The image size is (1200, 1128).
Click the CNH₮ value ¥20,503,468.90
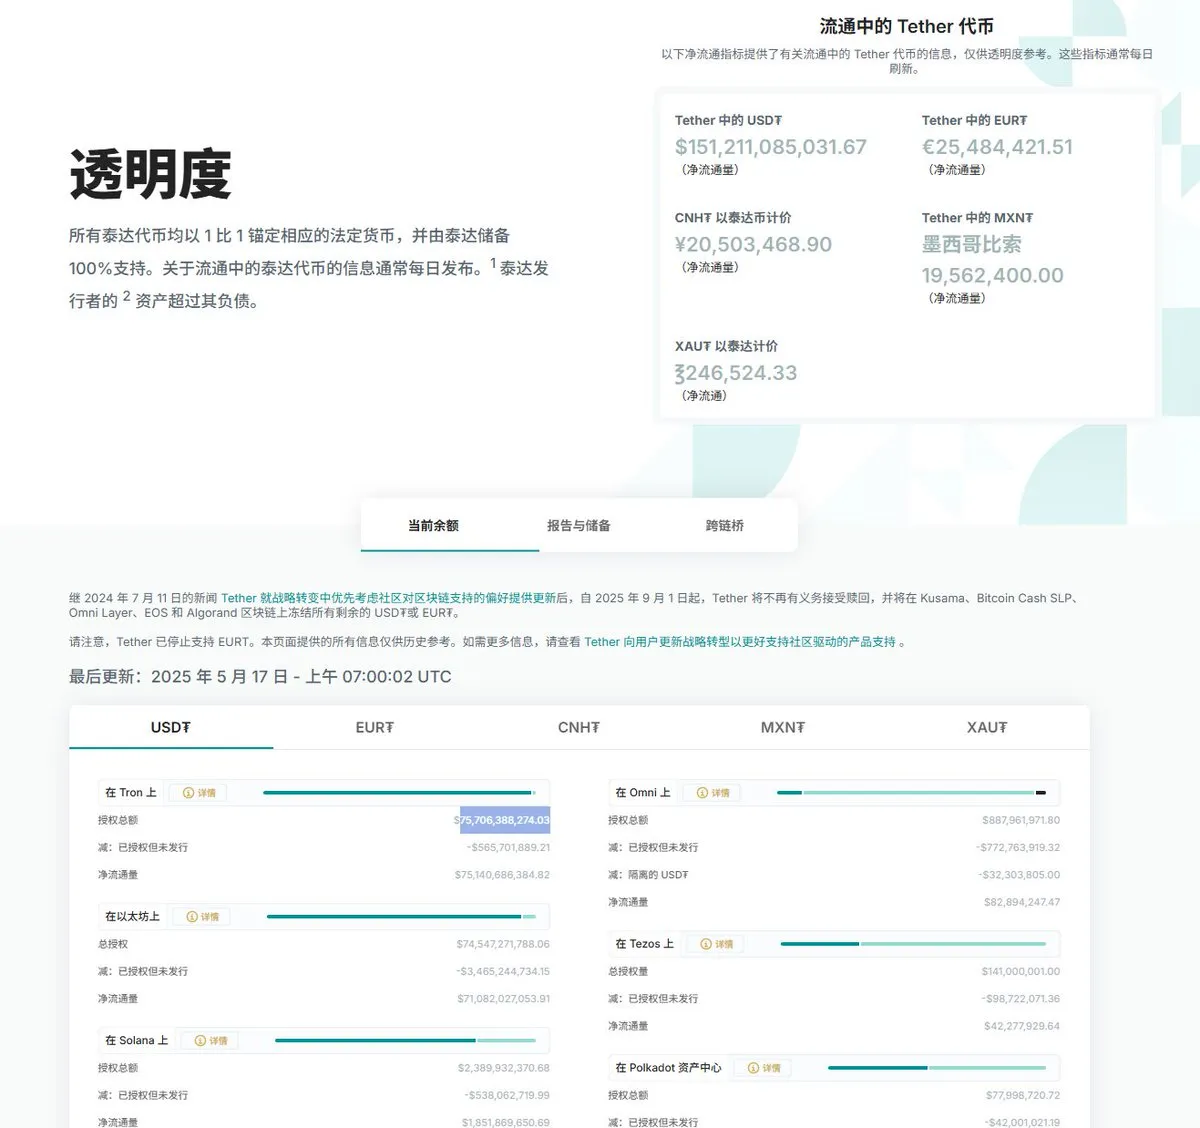[753, 244]
